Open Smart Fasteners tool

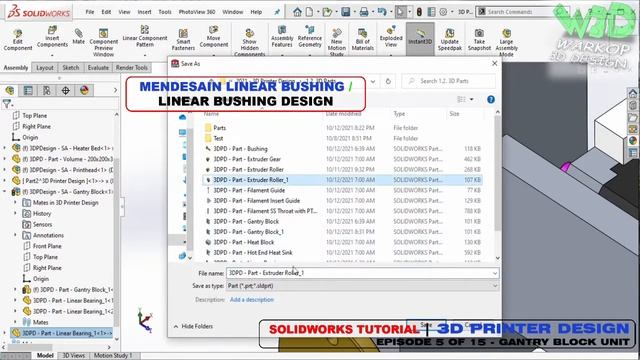pyautogui.click(x=183, y=40)
